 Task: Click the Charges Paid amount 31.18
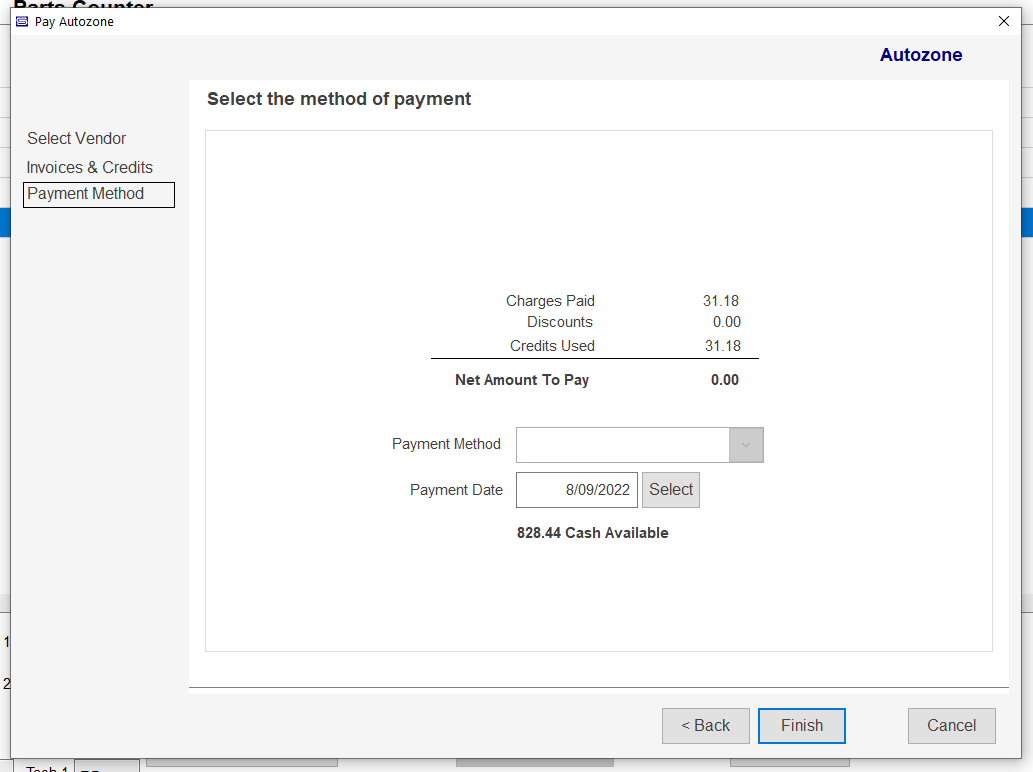721,301
